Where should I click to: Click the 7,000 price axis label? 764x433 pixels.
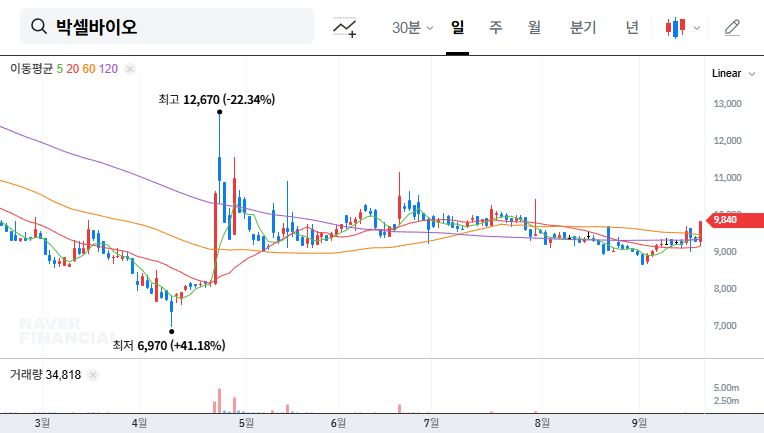point(725,326)
